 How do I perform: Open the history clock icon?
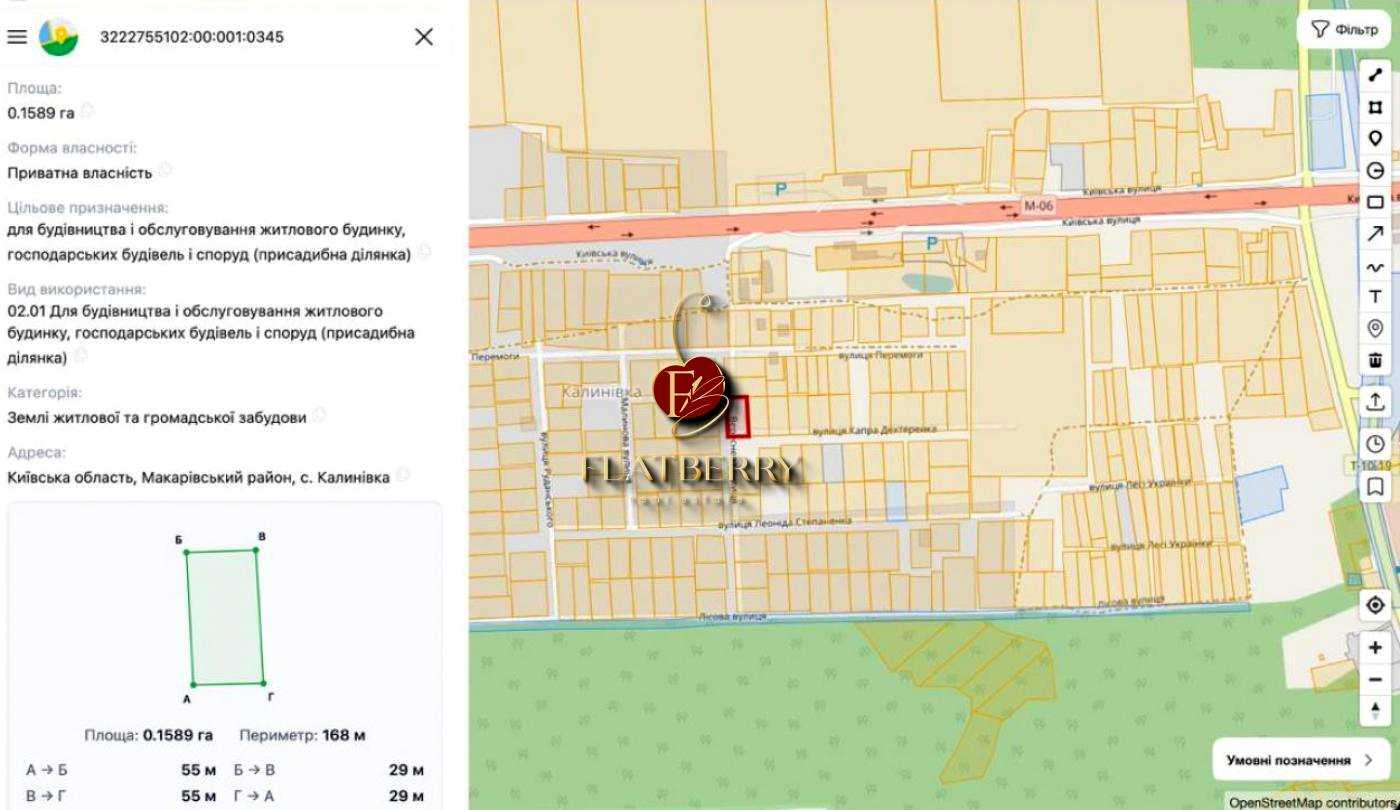(1375, 444)
